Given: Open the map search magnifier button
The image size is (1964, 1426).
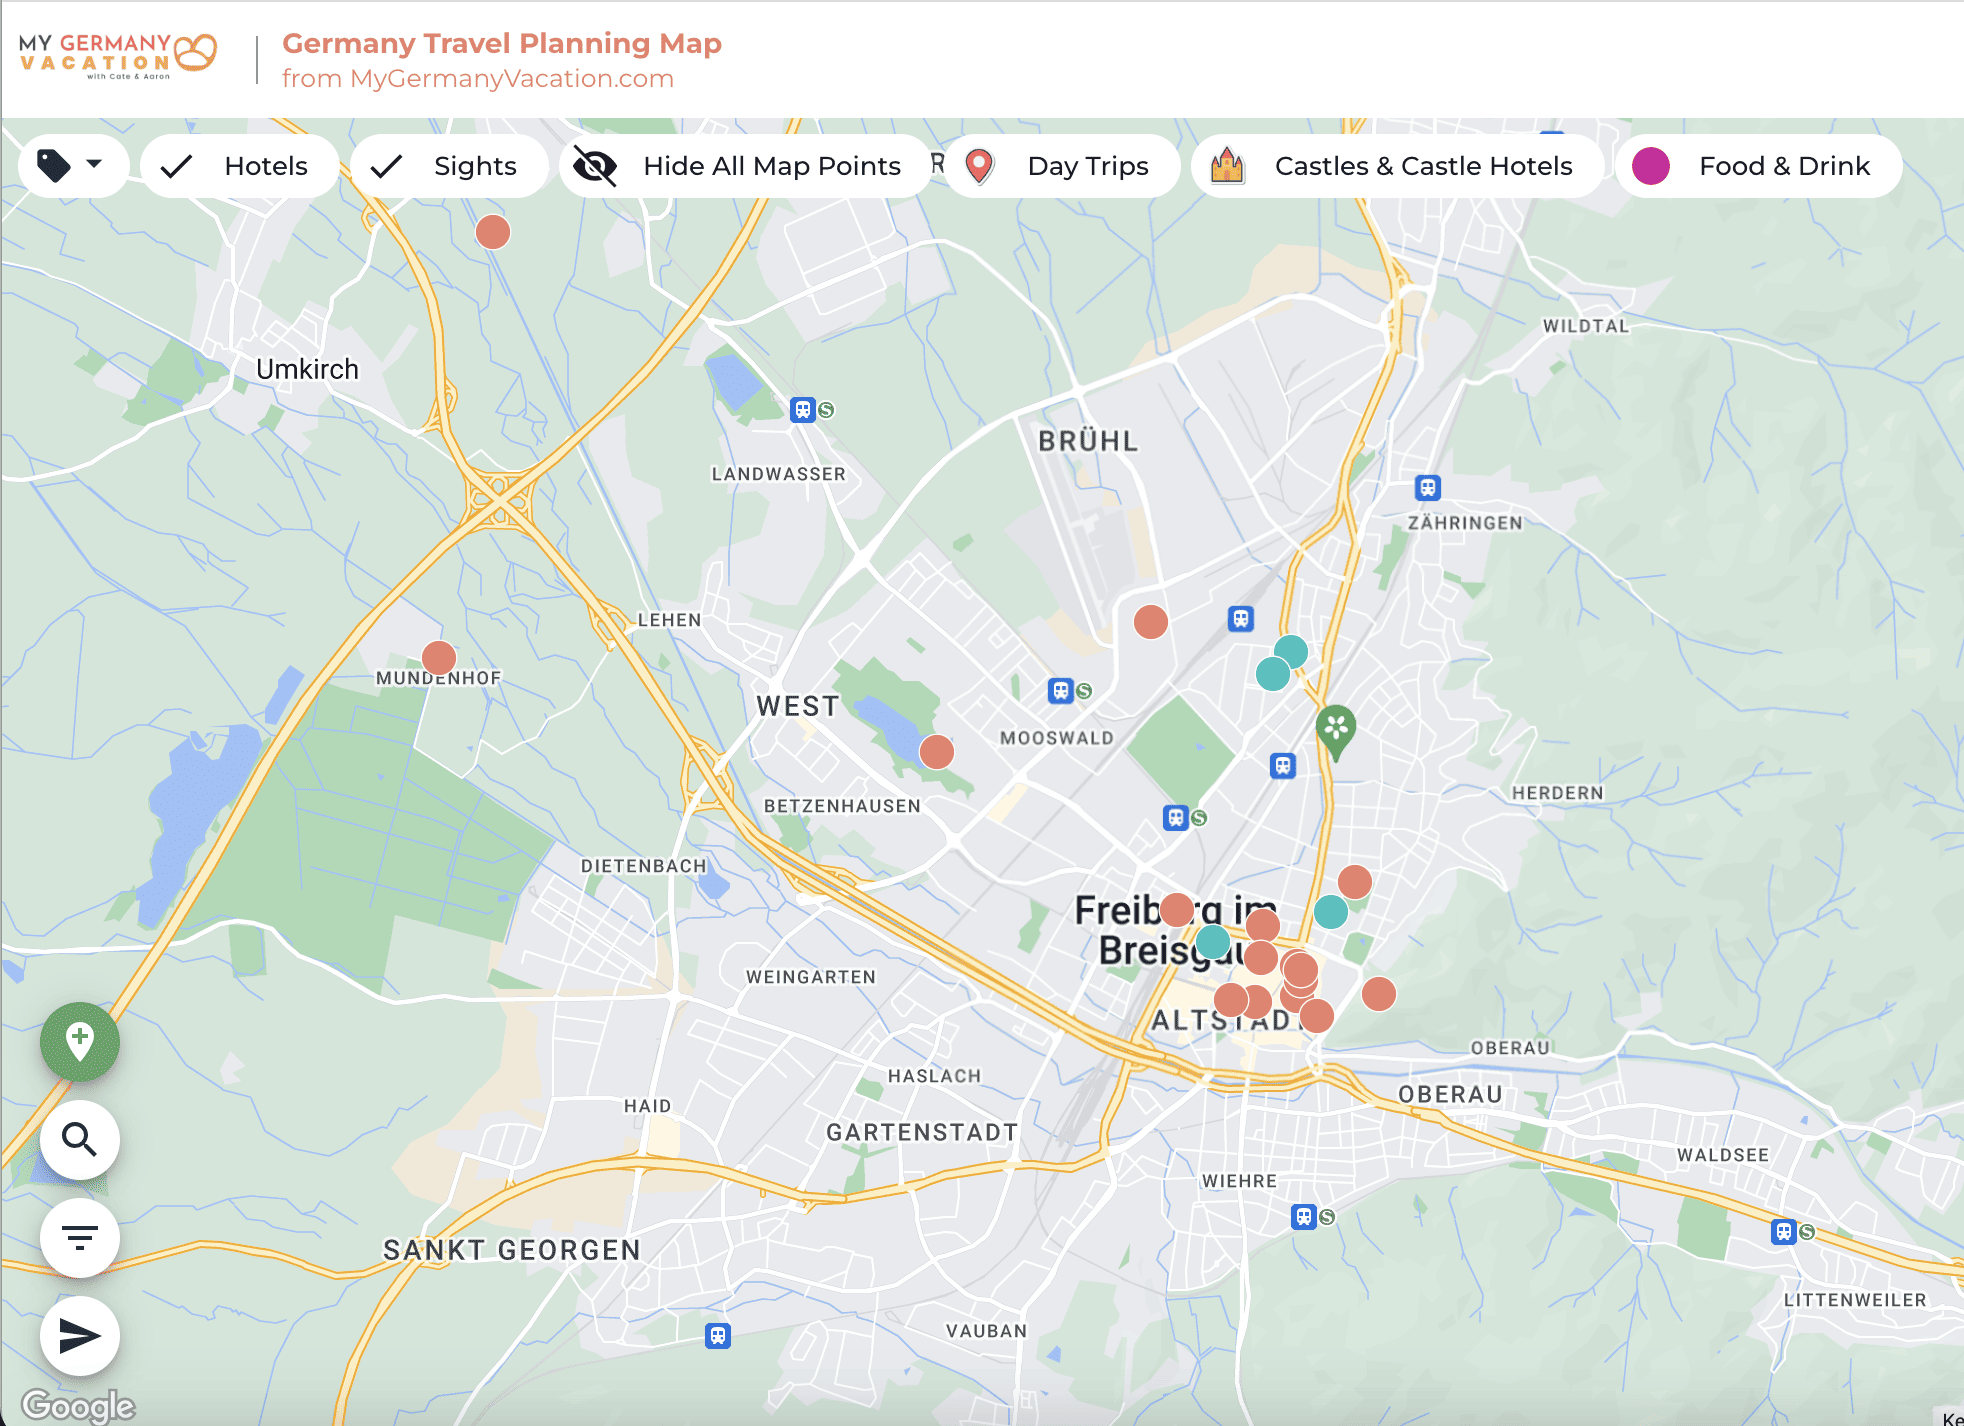Looking at the screenshot, I should click(80, 1139).
